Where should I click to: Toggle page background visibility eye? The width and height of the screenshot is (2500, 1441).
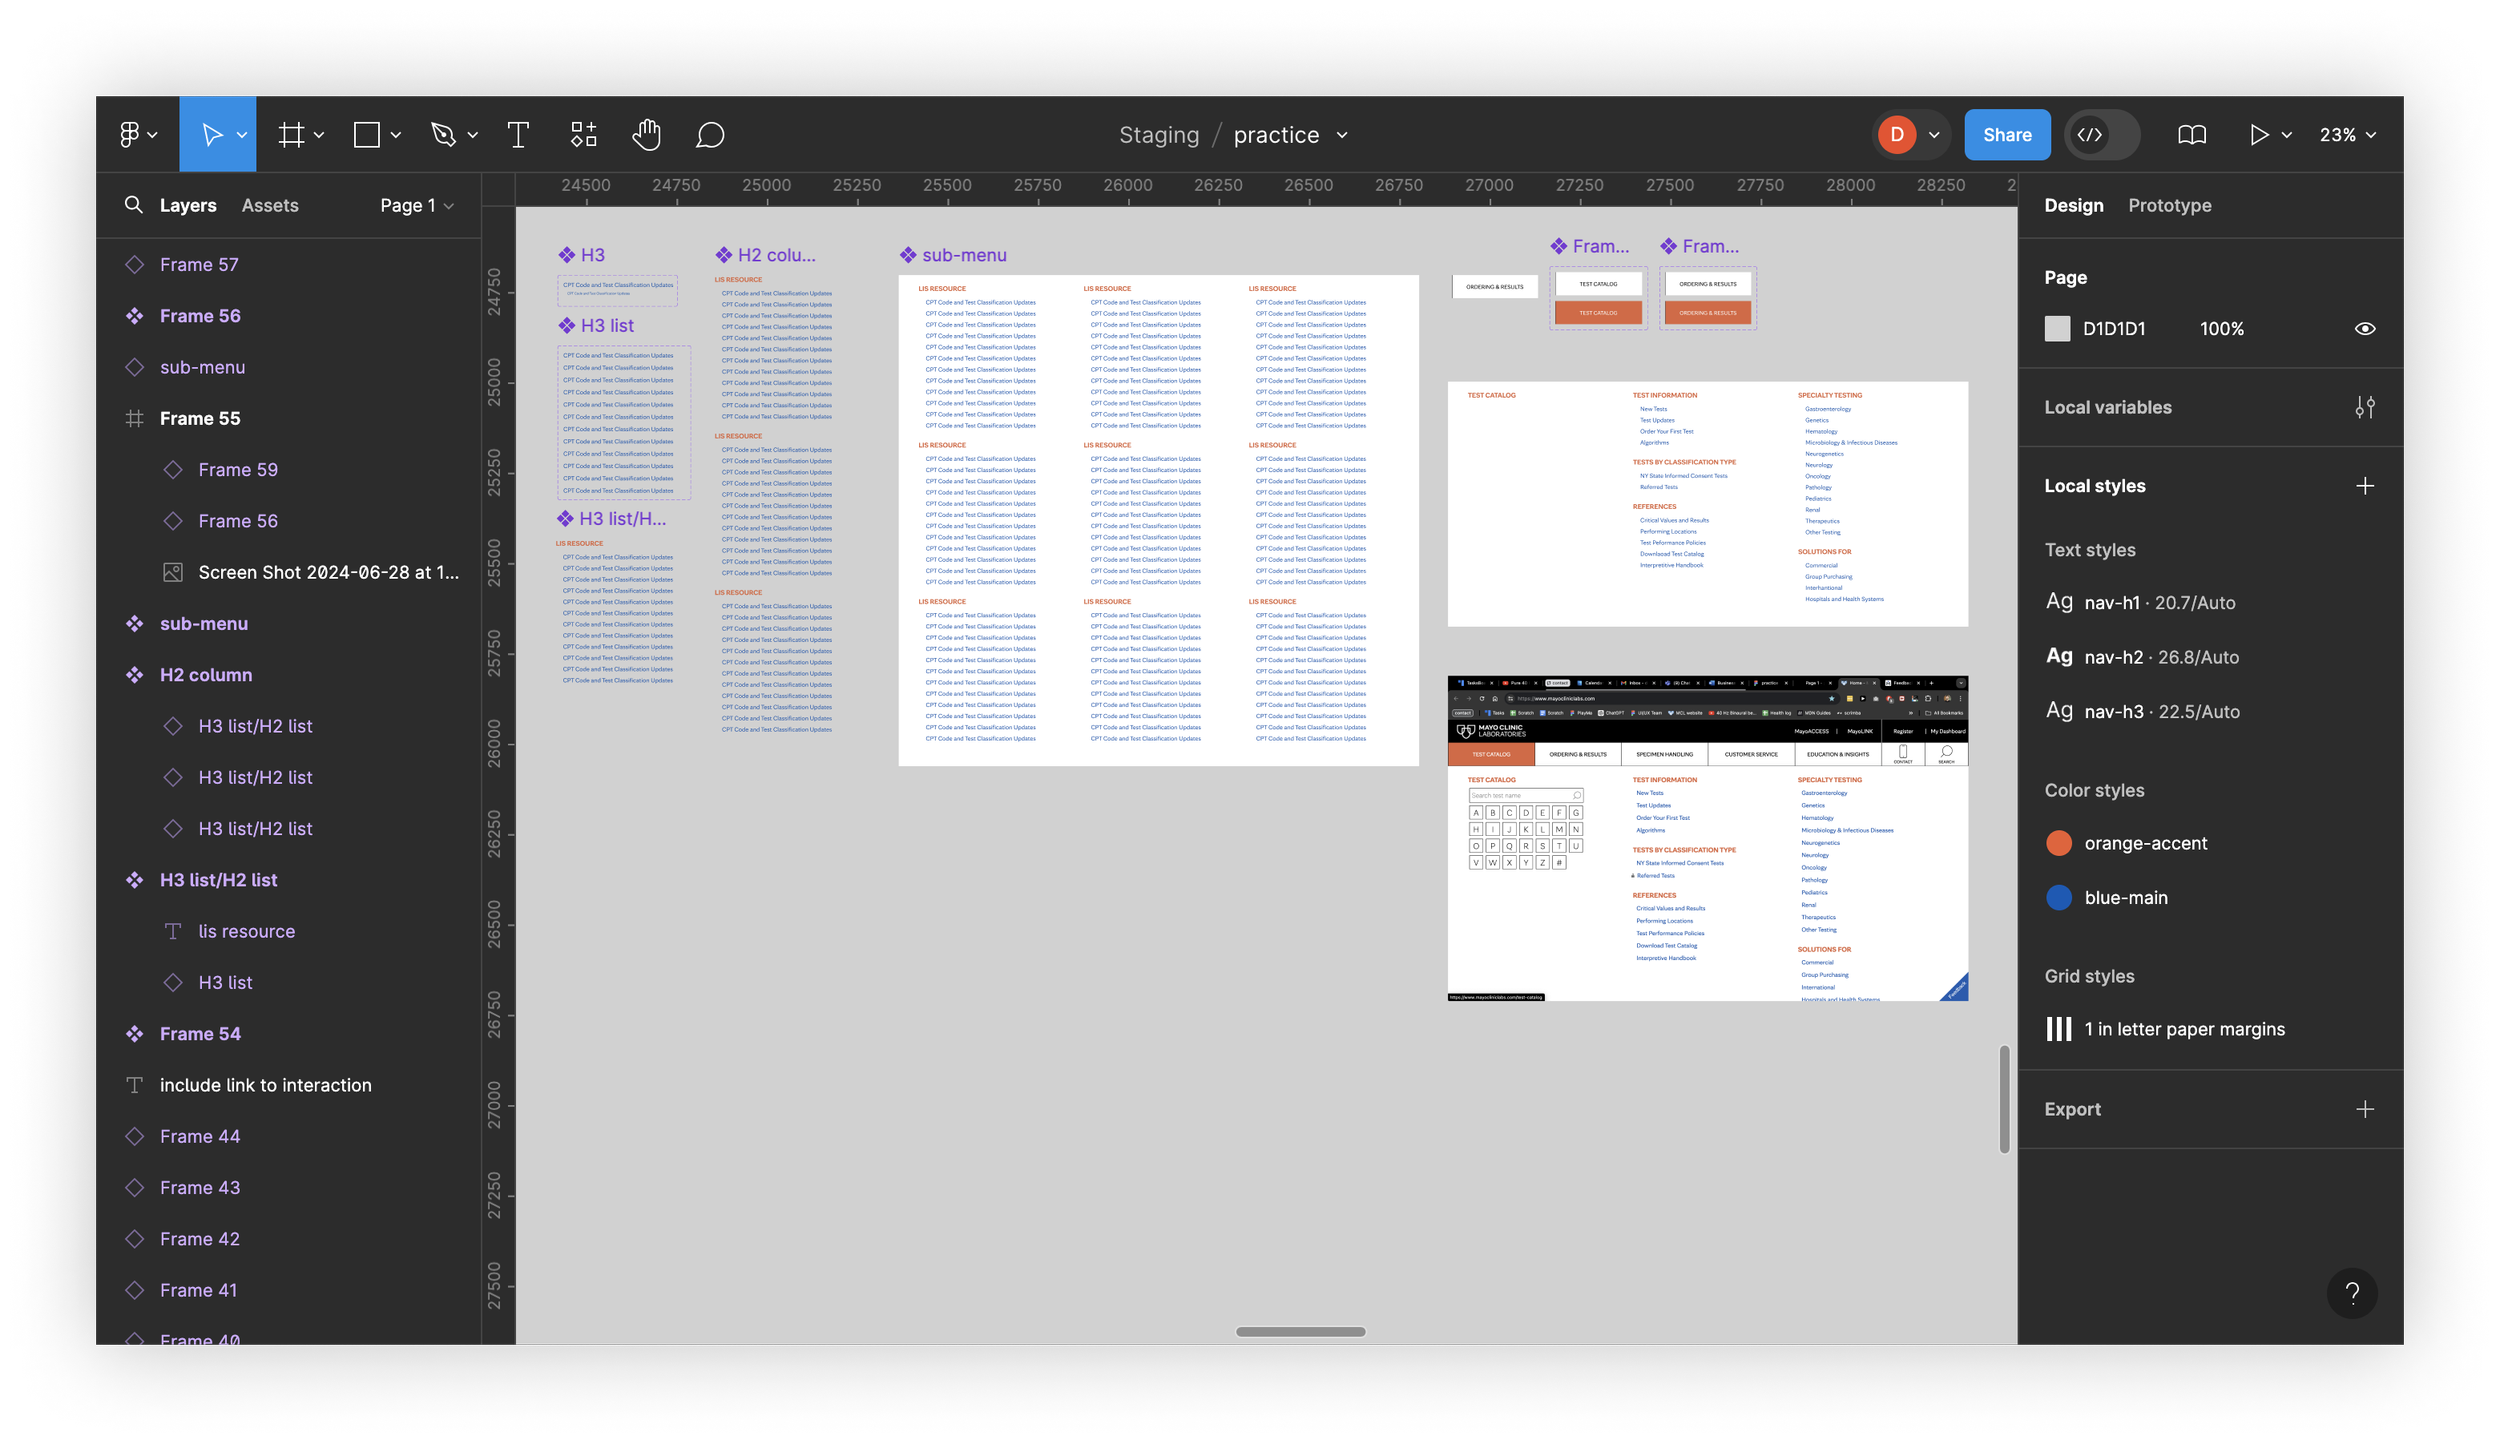click(x=2364, y=329)
